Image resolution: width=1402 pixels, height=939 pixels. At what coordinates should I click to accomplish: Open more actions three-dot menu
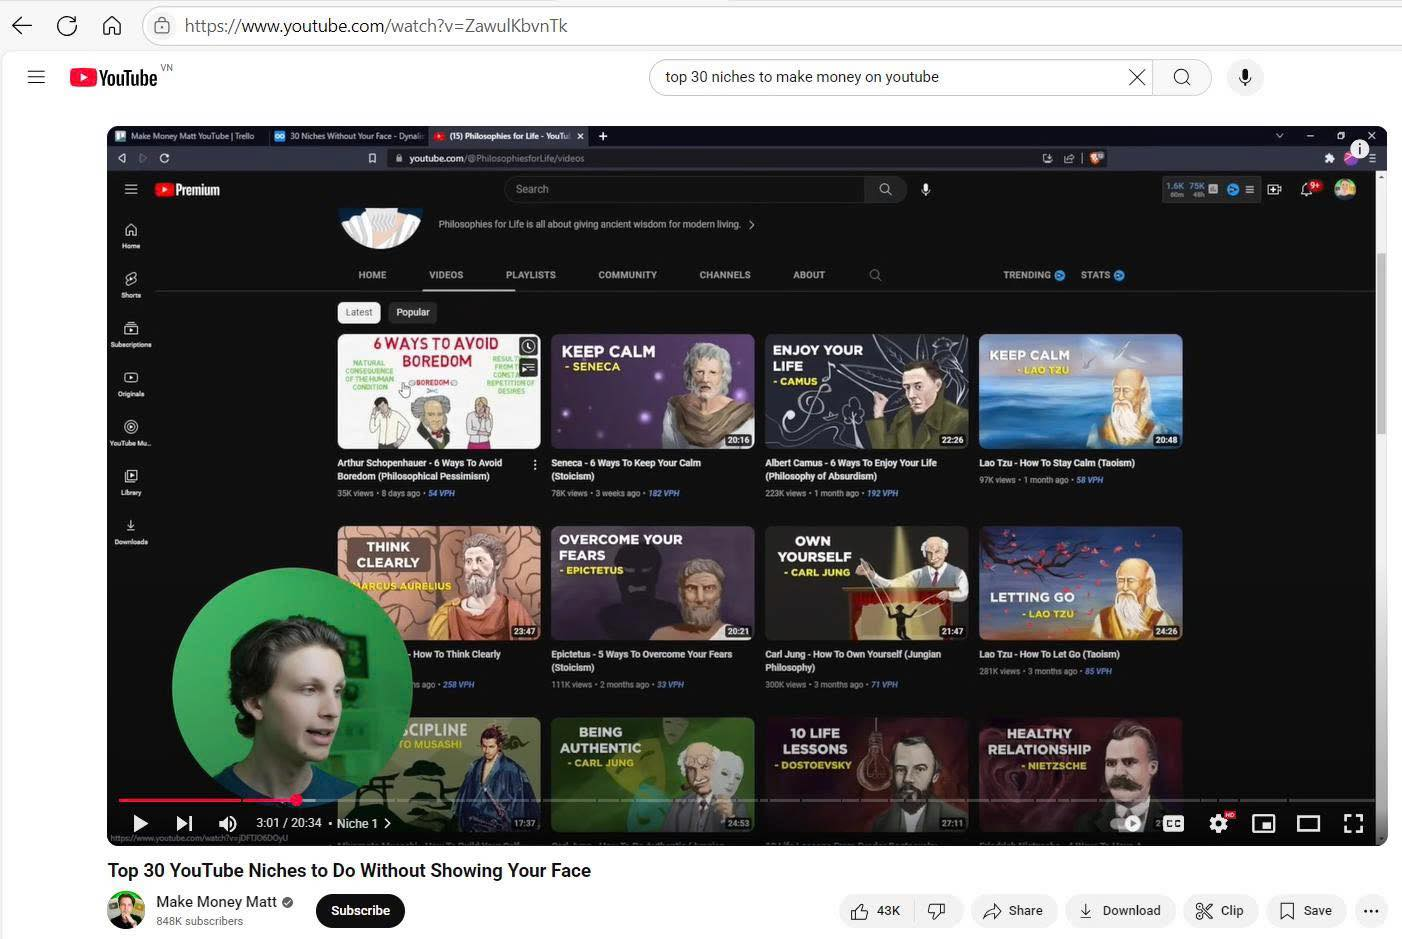click(1371, 910)
